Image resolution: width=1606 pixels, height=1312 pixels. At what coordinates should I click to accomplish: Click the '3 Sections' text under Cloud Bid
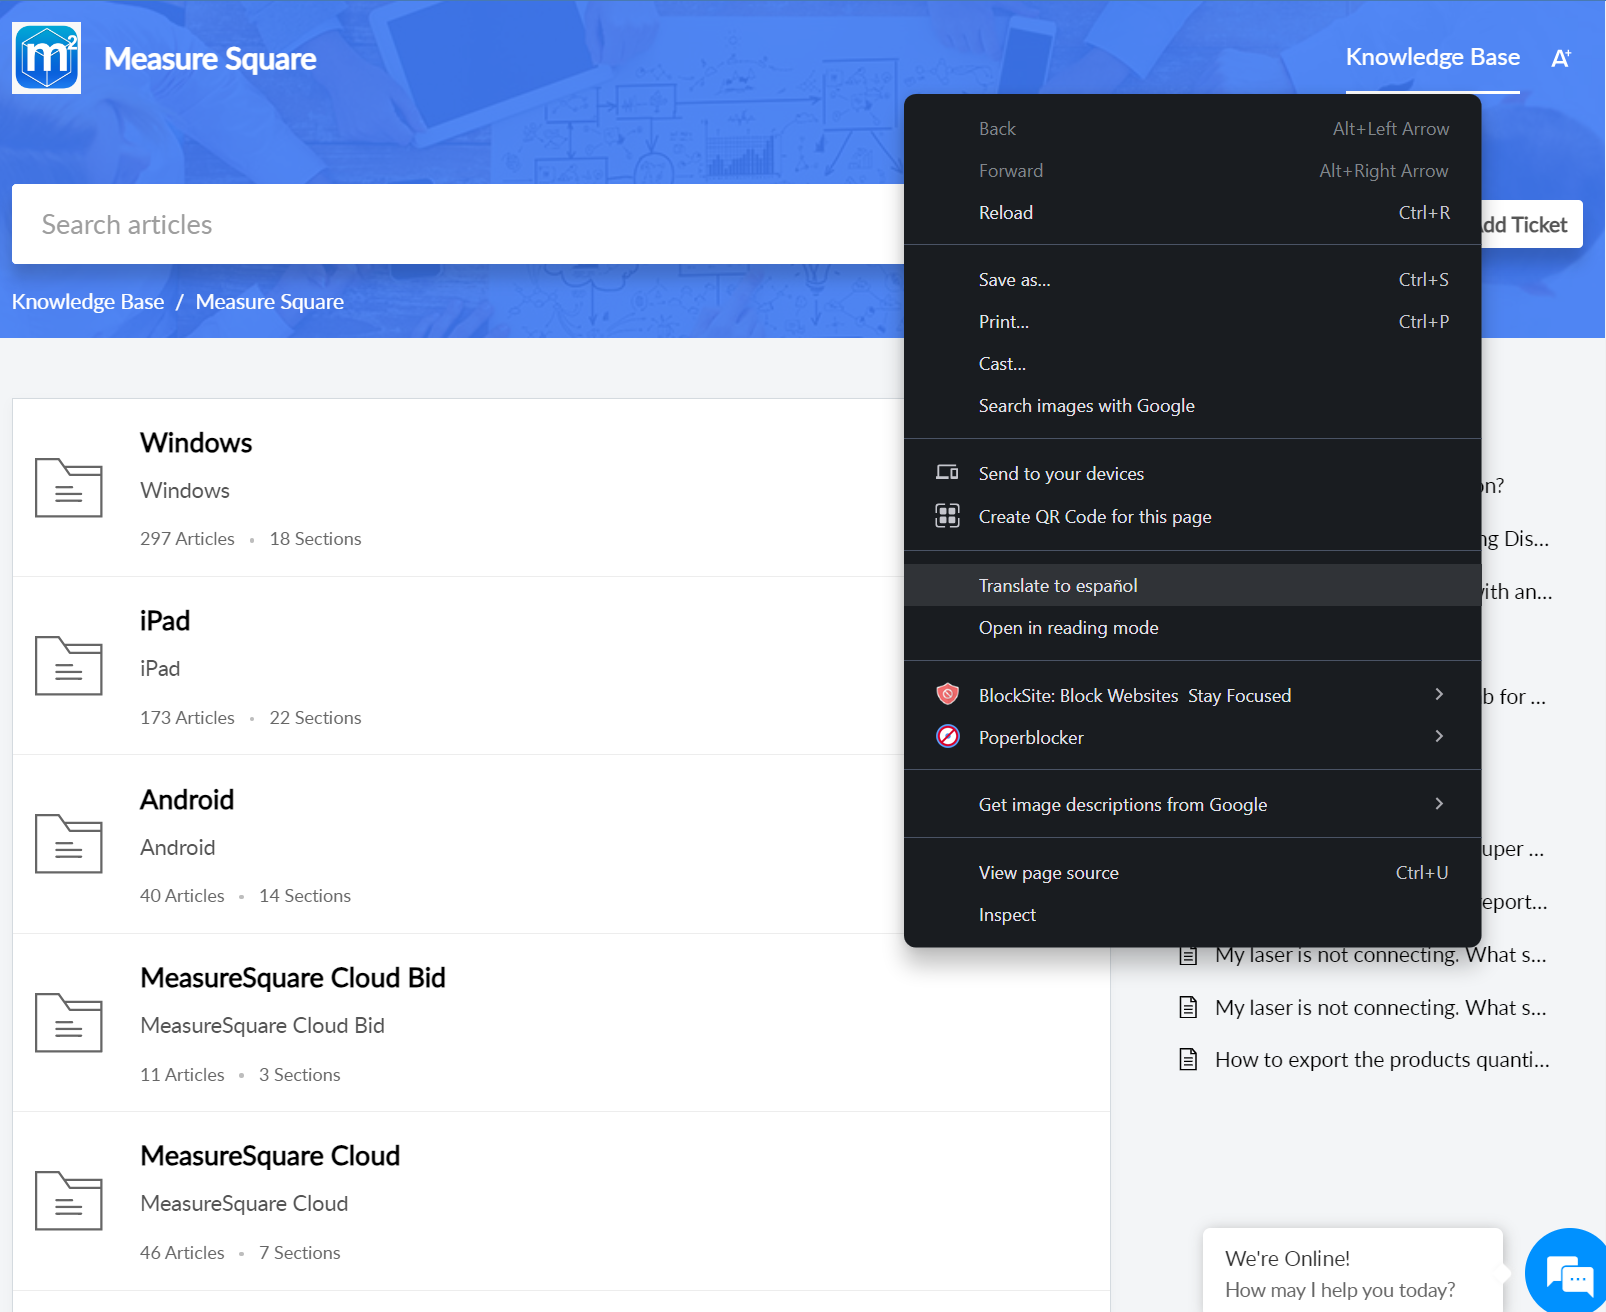point(300,1075)
